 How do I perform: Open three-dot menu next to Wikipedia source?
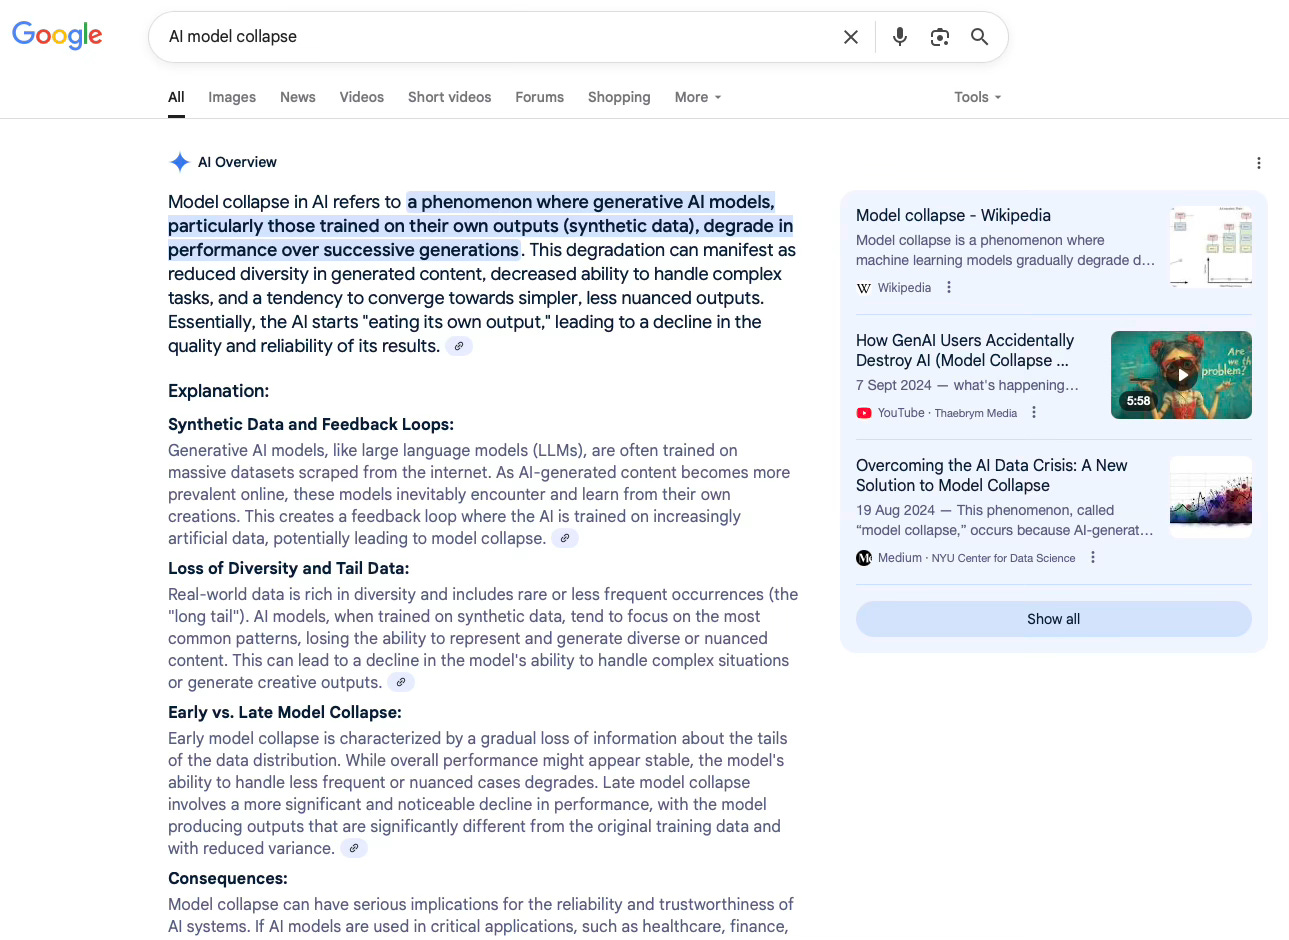click(949, 287)
